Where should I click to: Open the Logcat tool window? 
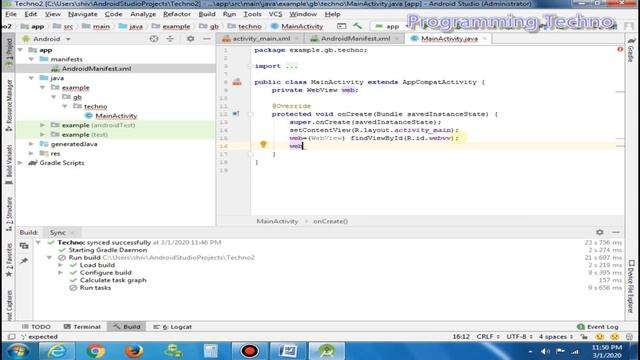pos(172,327)
